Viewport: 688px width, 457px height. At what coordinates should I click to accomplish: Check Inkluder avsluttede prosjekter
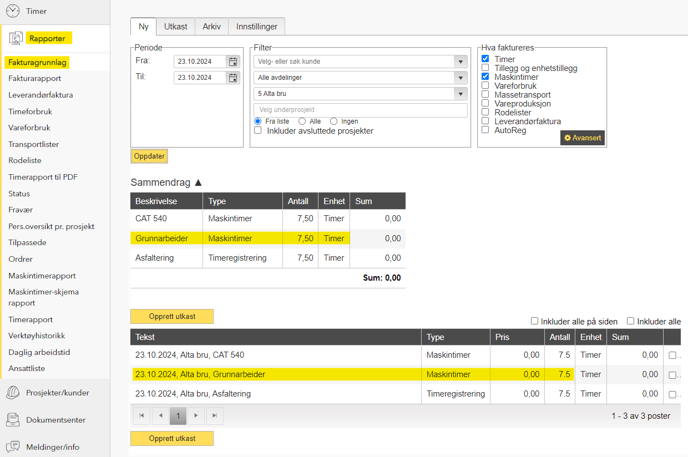tap(258, 131)
